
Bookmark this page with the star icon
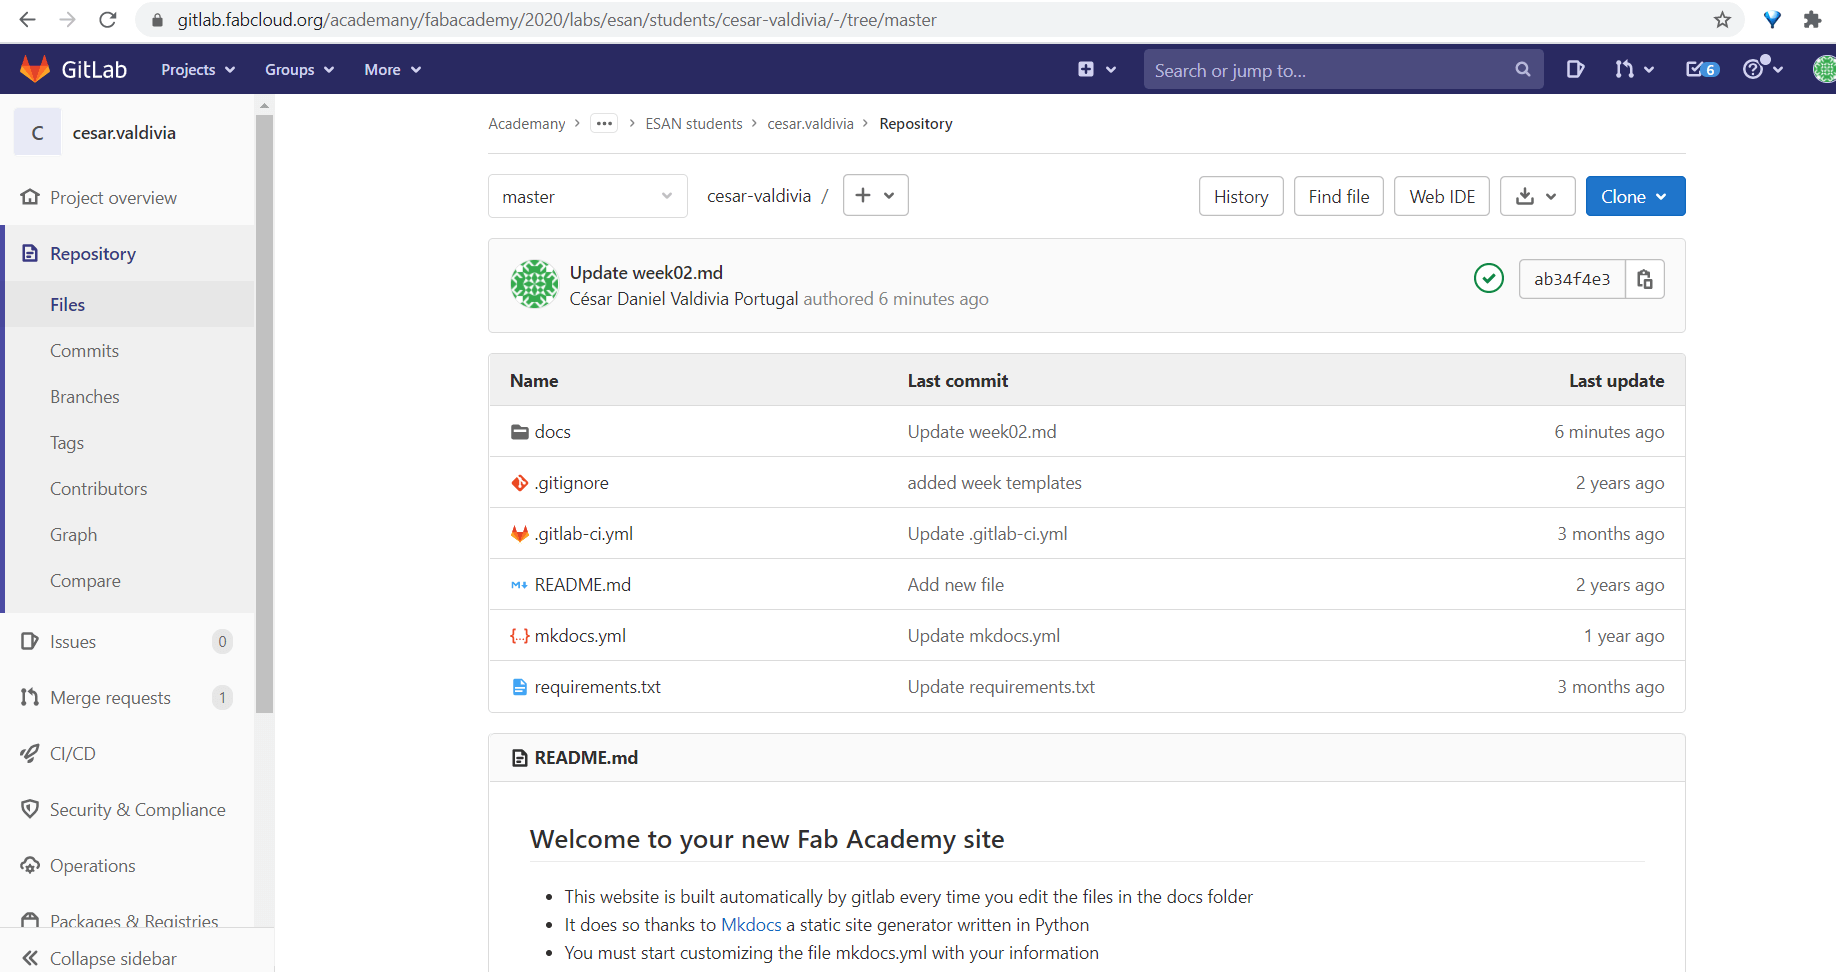(1722, 20)
